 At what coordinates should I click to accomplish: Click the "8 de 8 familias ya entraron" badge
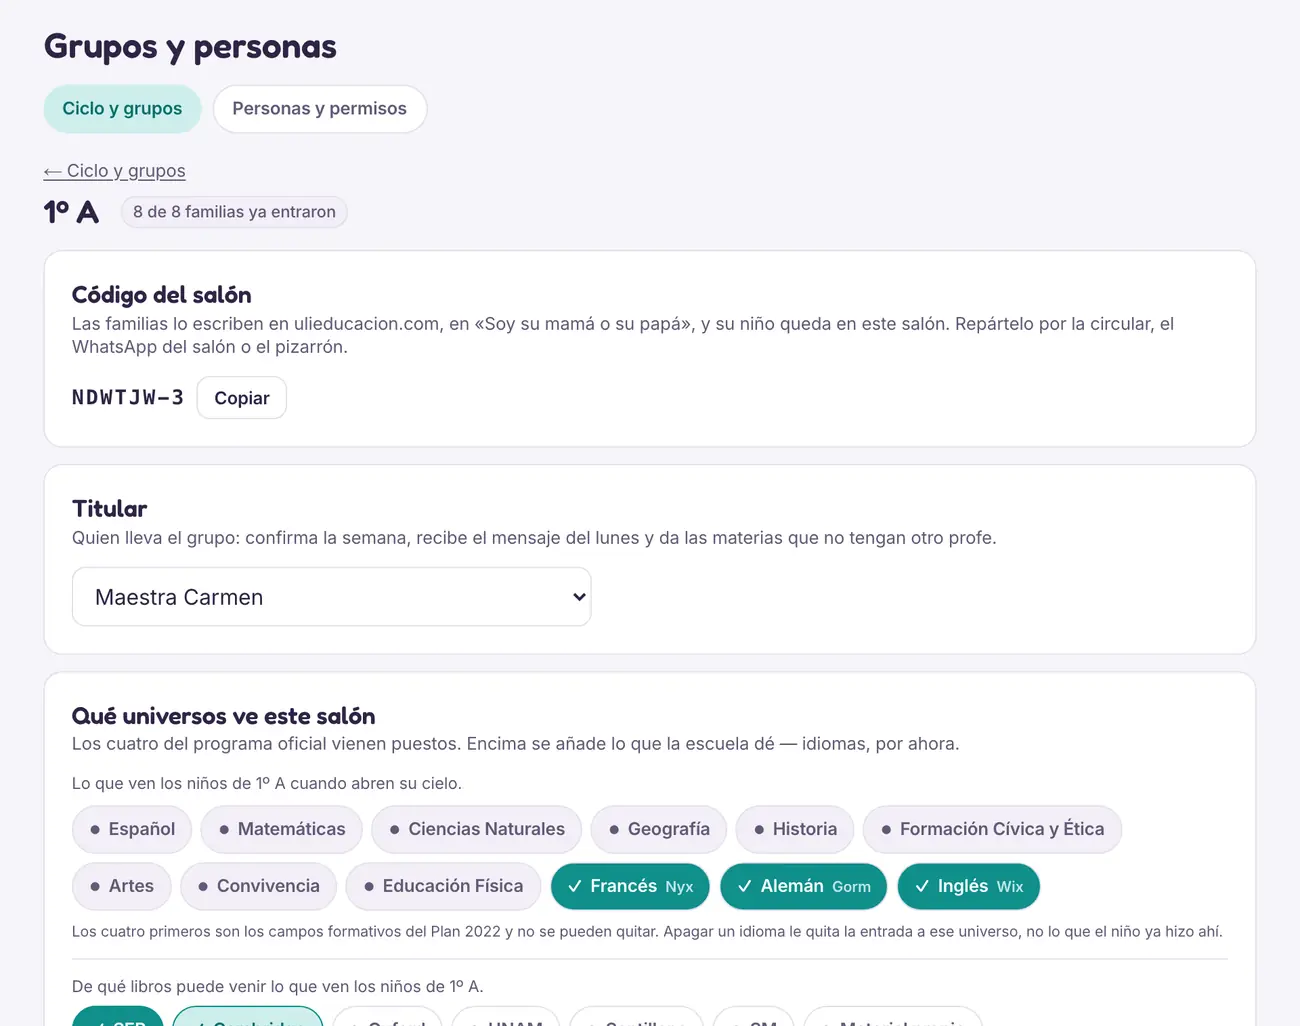234,212
